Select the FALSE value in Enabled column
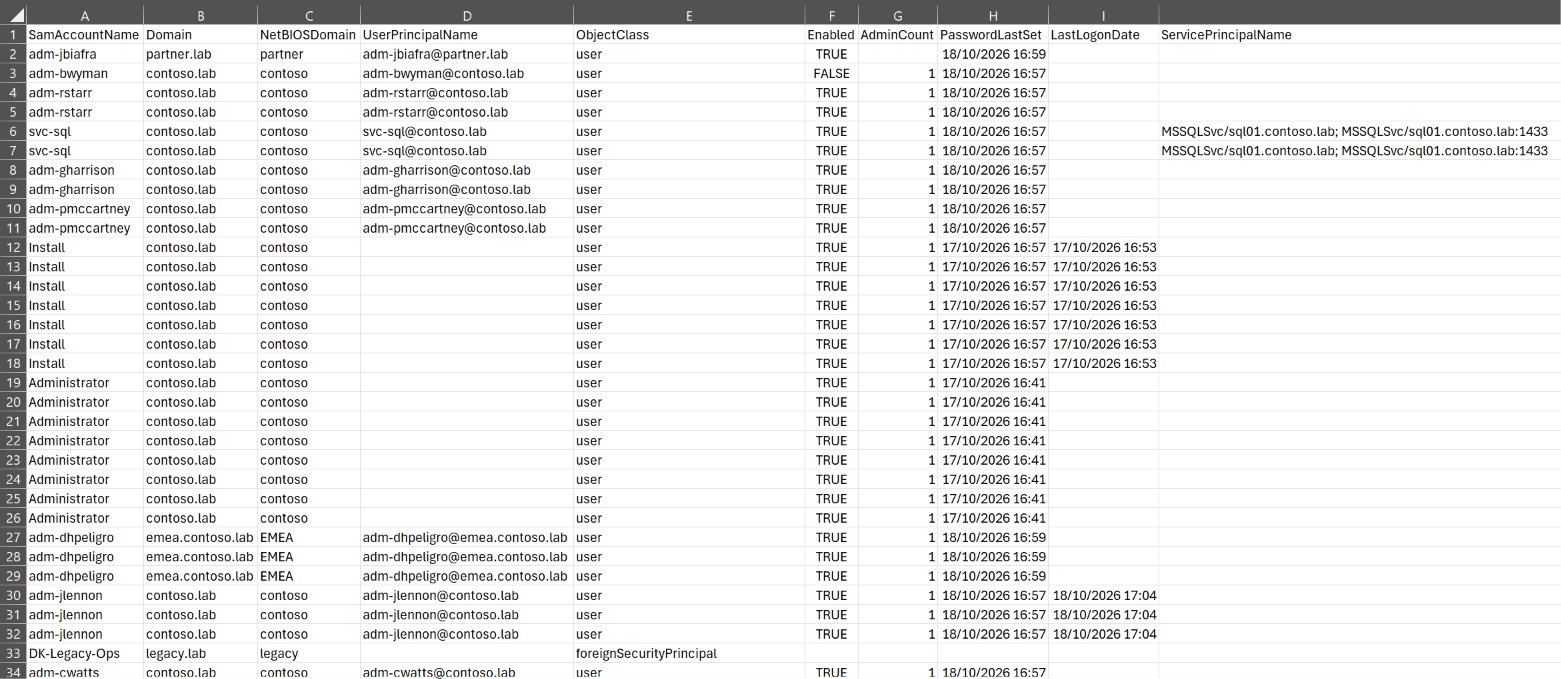The height and width of the screenshot is (679, 1561). point(831,73)
